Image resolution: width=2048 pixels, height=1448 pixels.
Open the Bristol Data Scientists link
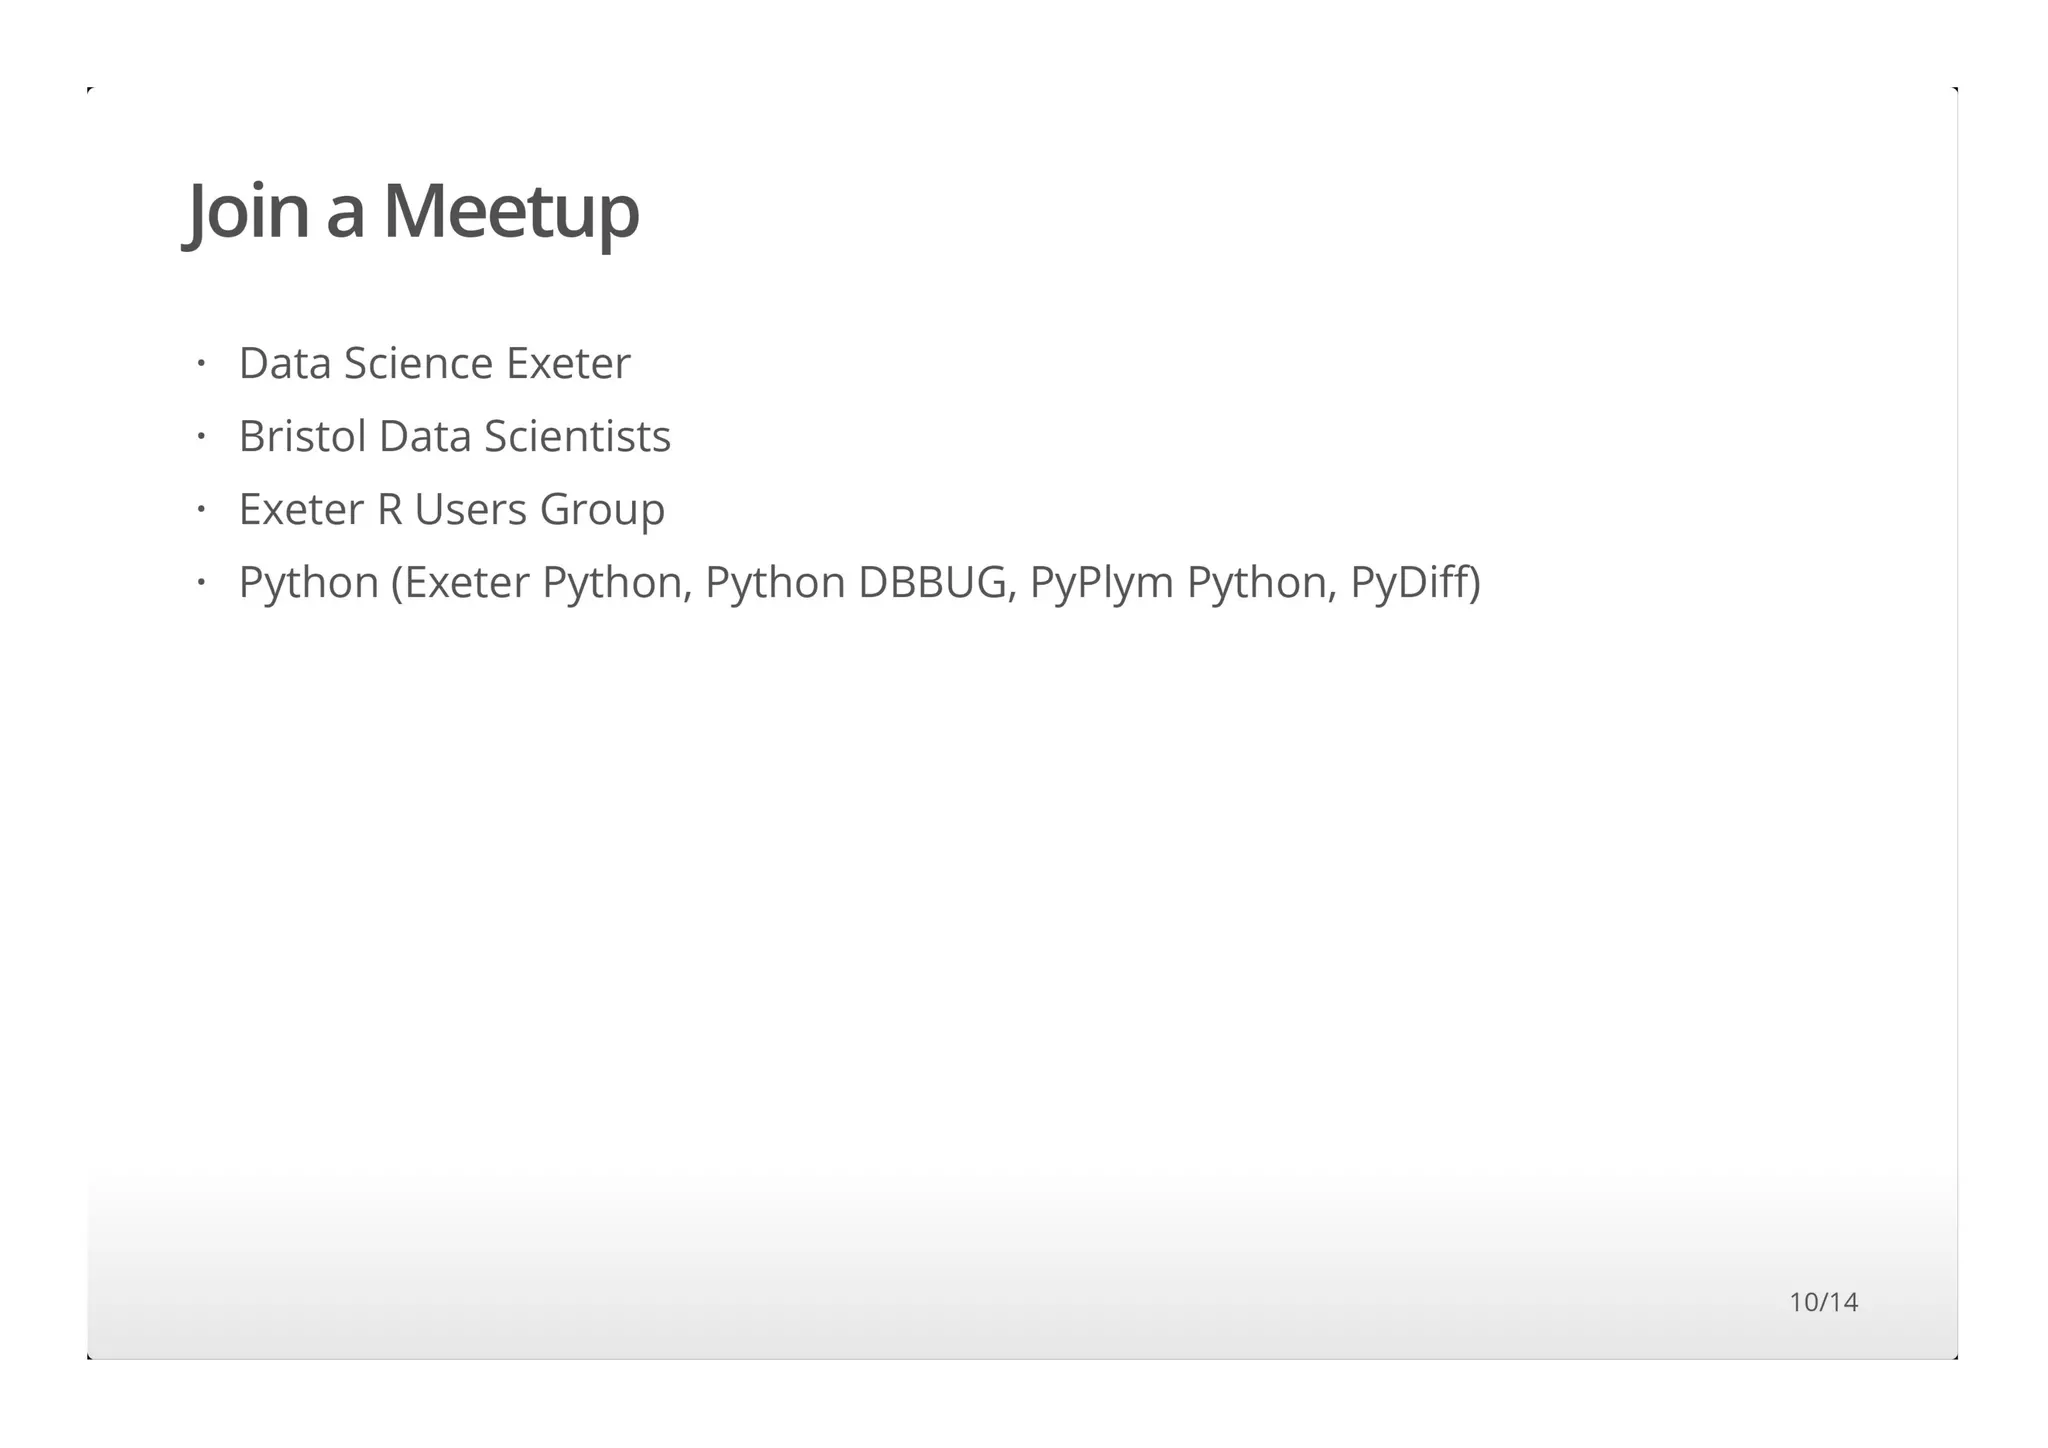(454, 436)
